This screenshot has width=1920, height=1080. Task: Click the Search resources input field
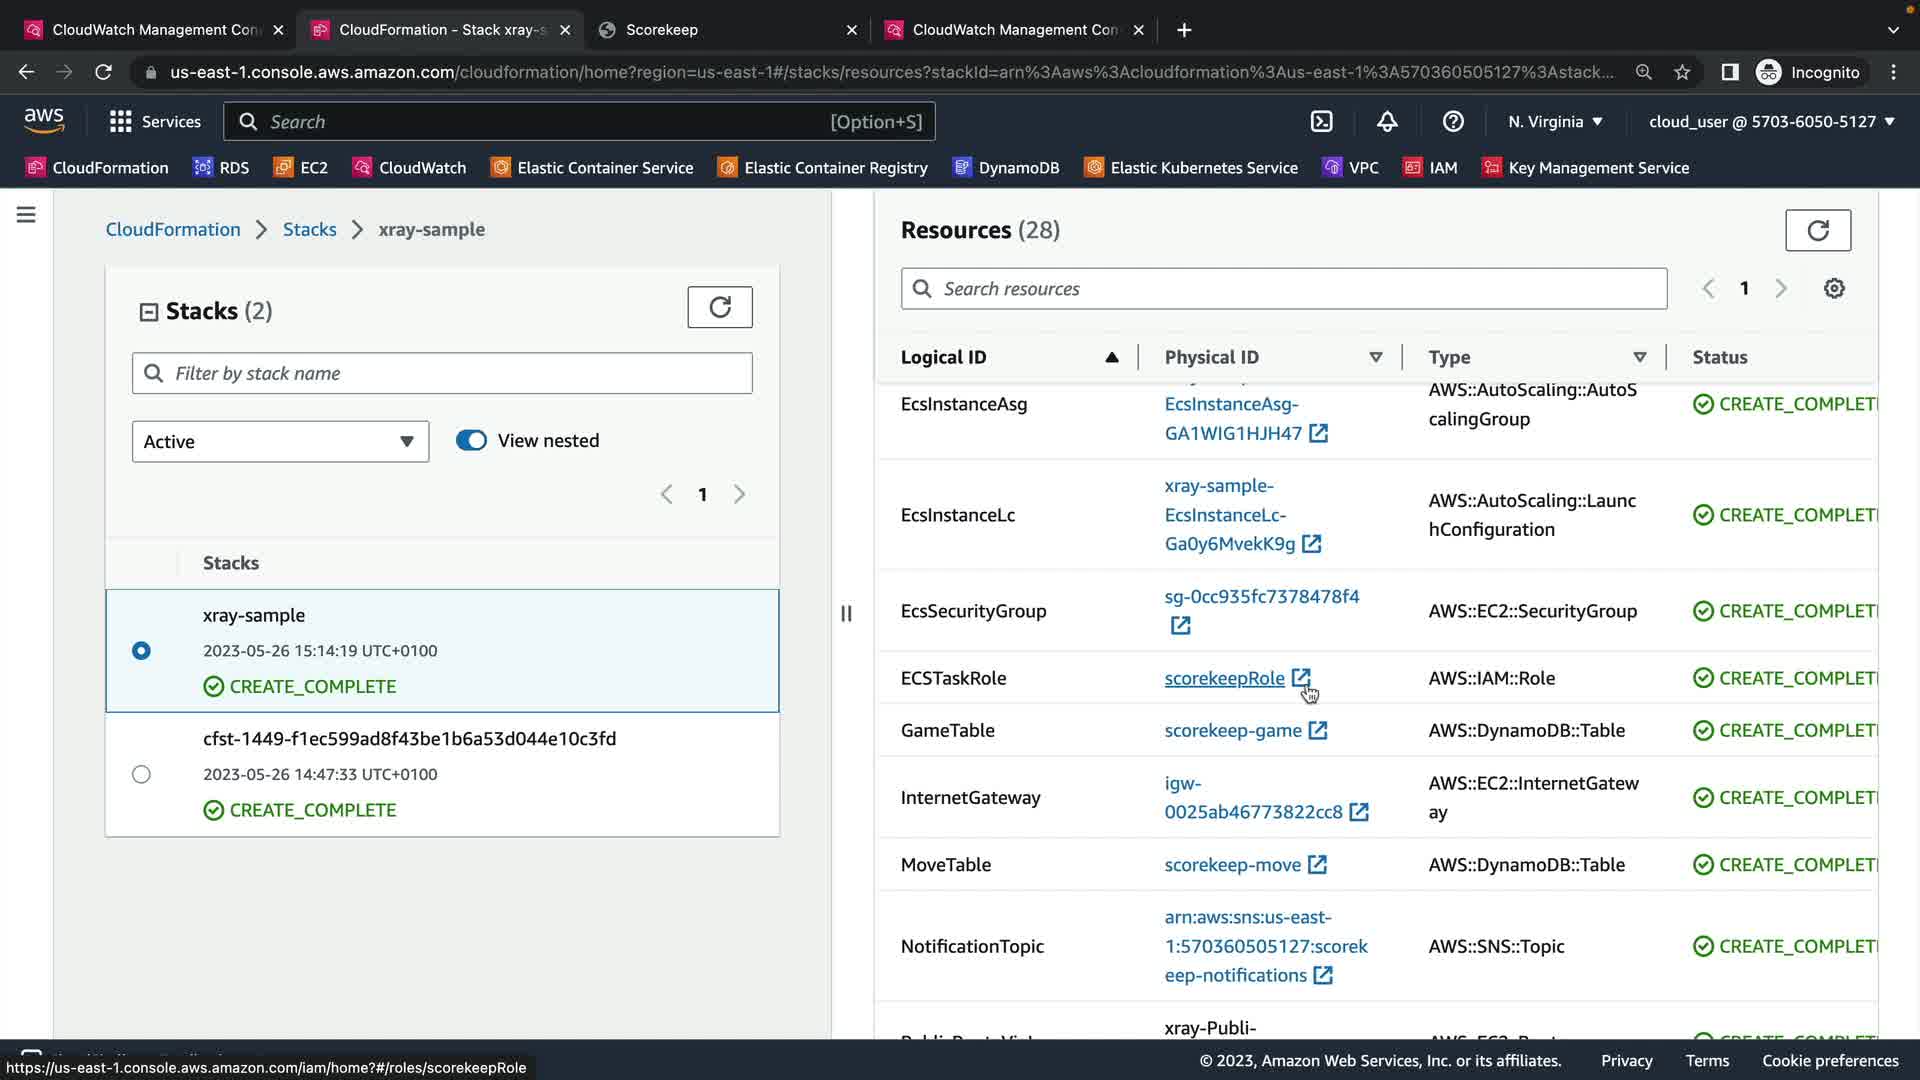click(1283, 289)
